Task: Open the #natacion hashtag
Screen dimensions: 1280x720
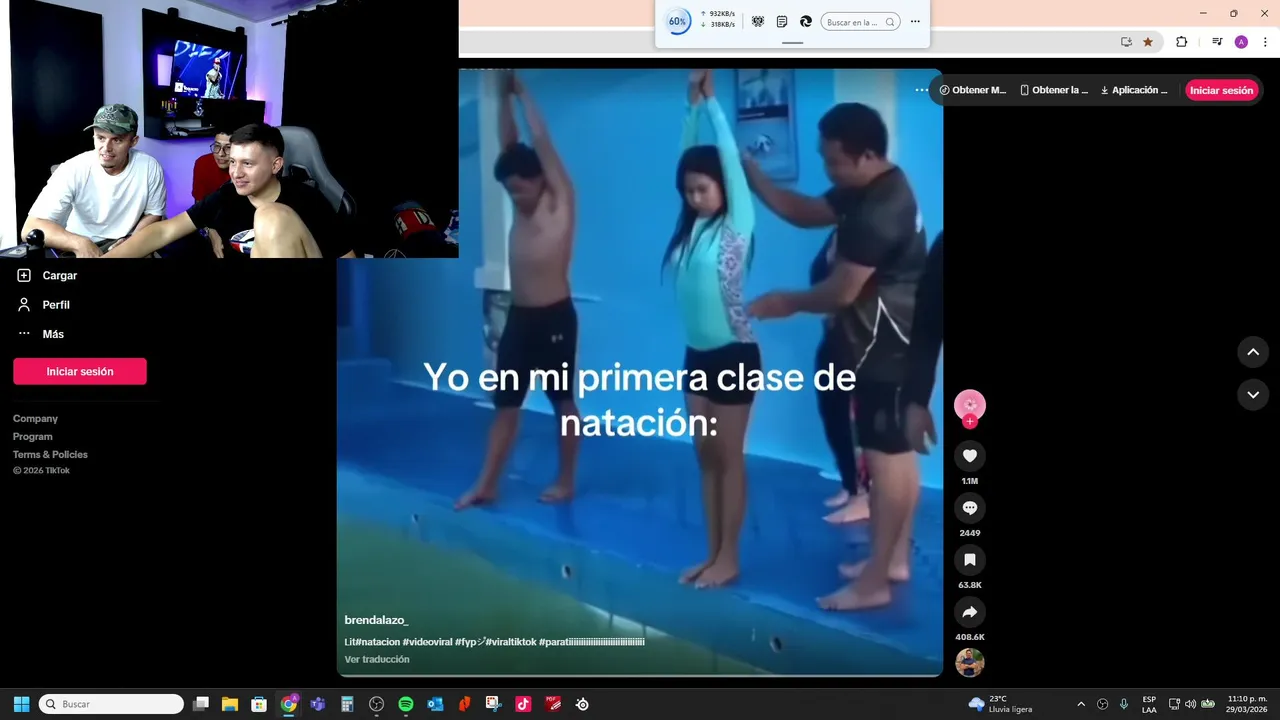Action: coord(378,642)
